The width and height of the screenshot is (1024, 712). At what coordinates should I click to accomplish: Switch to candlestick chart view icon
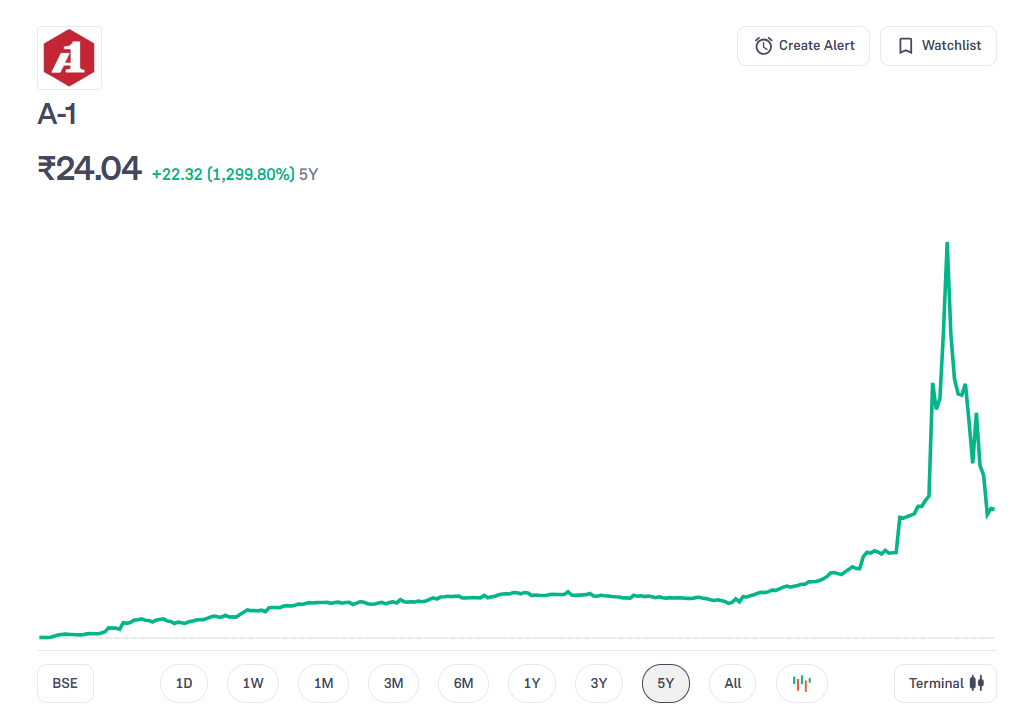801,684
